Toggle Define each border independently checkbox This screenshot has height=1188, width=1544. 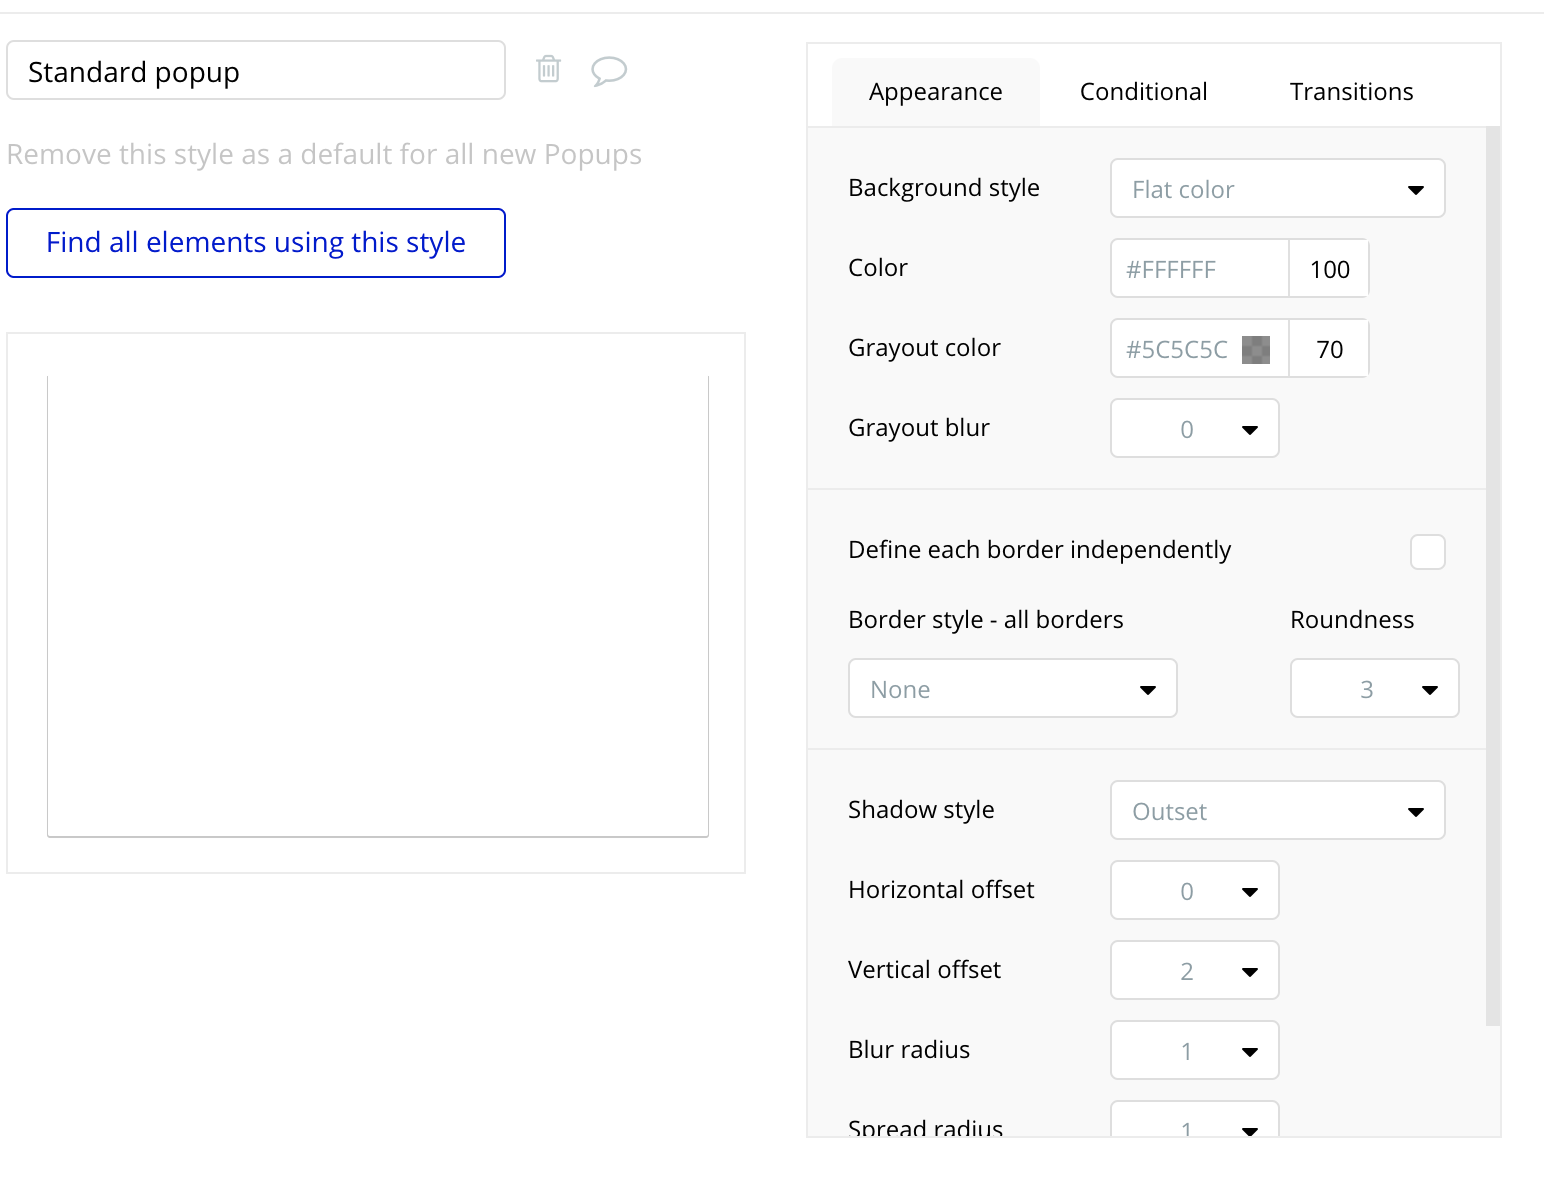coord(1427,551)
